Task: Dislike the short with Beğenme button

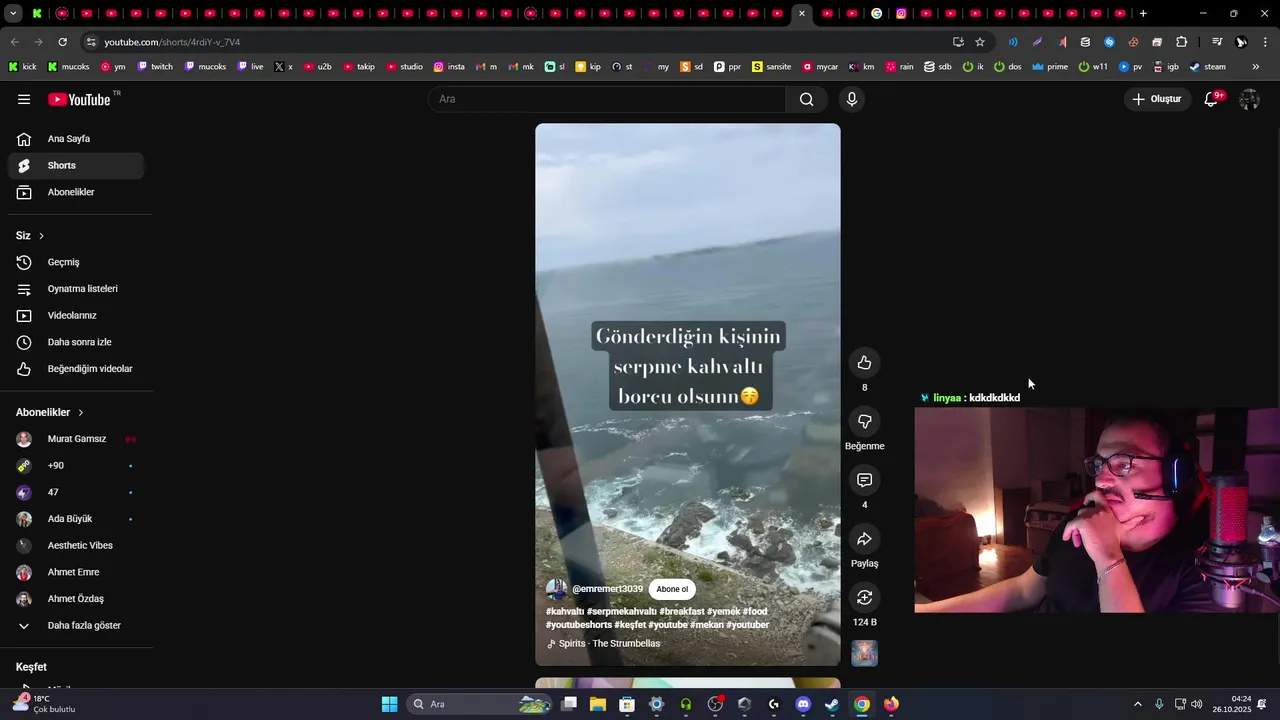Action: (864, 421)
